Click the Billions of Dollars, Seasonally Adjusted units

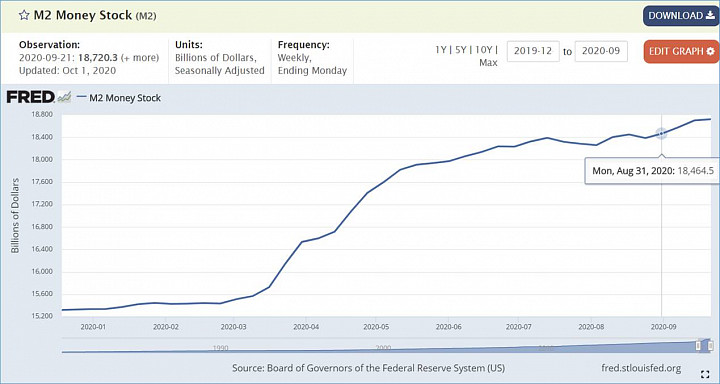[x=219, y=64]
